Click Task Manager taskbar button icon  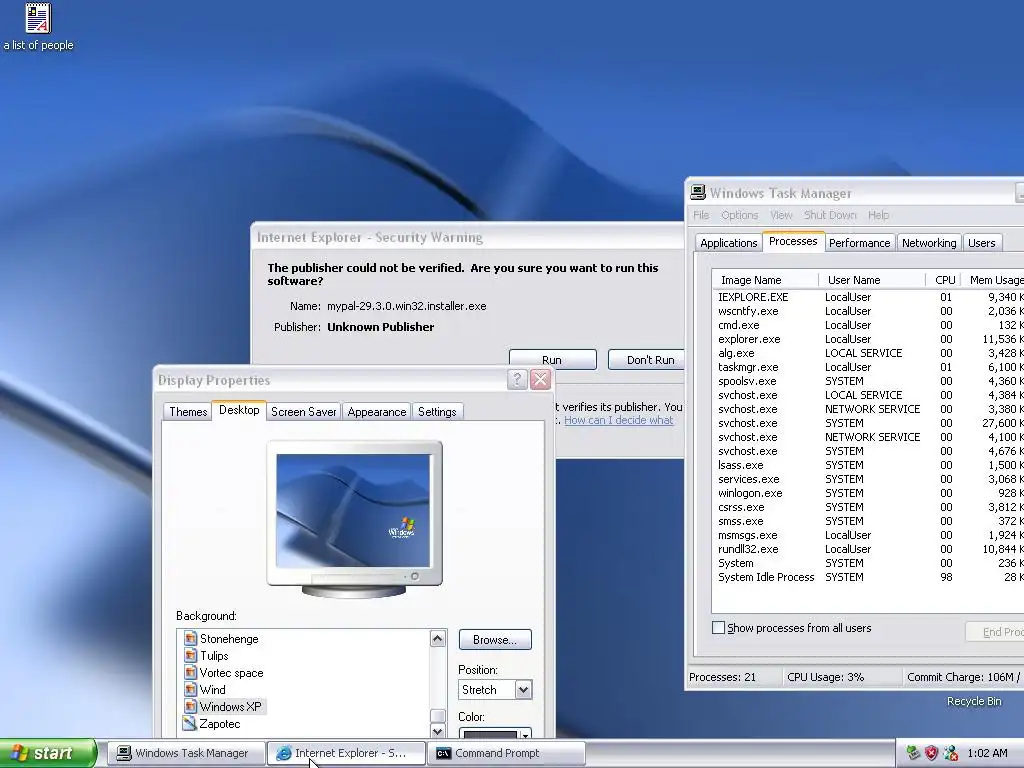[123, 753]
